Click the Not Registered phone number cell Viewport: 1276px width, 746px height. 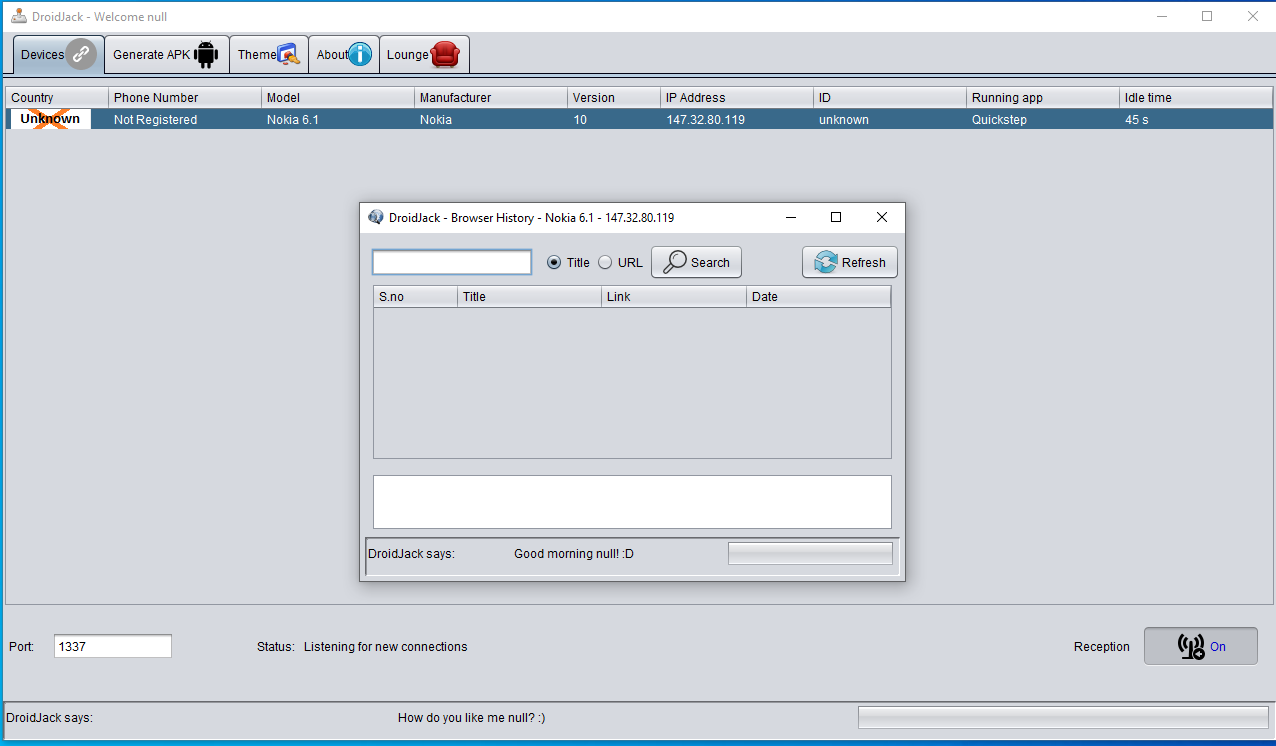185,119
